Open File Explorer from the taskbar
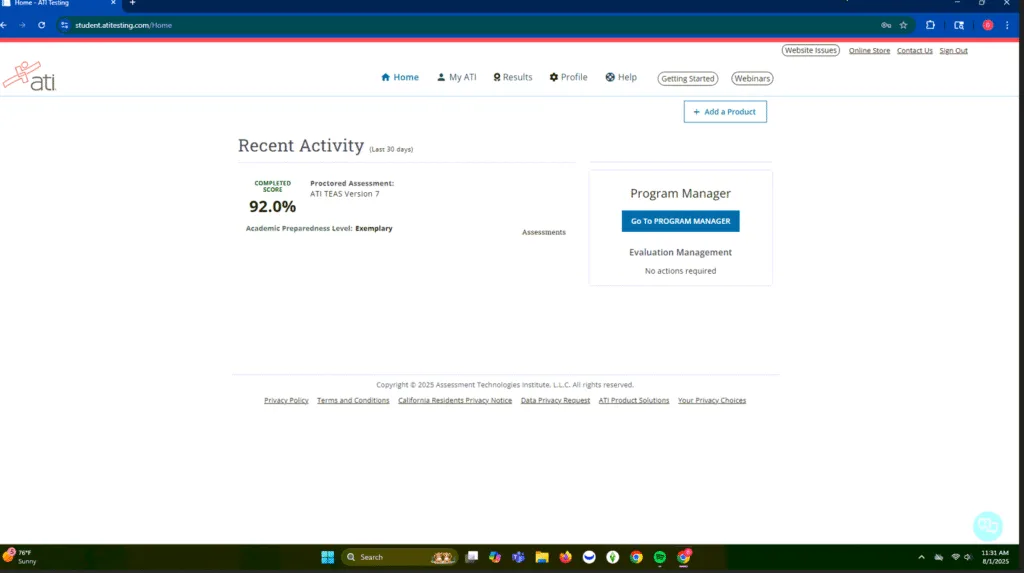Image resolution: width=1024 pixels, height=573 pixels. pyautogui.click(x=542, y=557)
